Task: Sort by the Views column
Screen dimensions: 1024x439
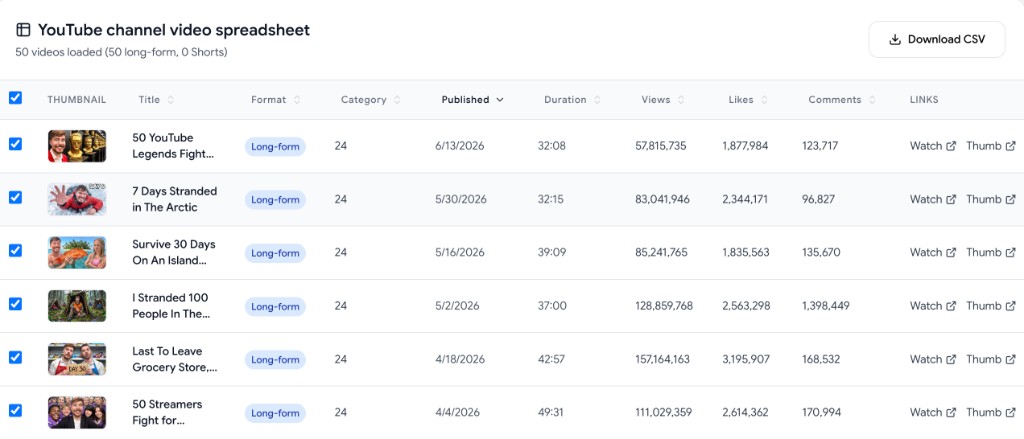Action: [663, 100]
